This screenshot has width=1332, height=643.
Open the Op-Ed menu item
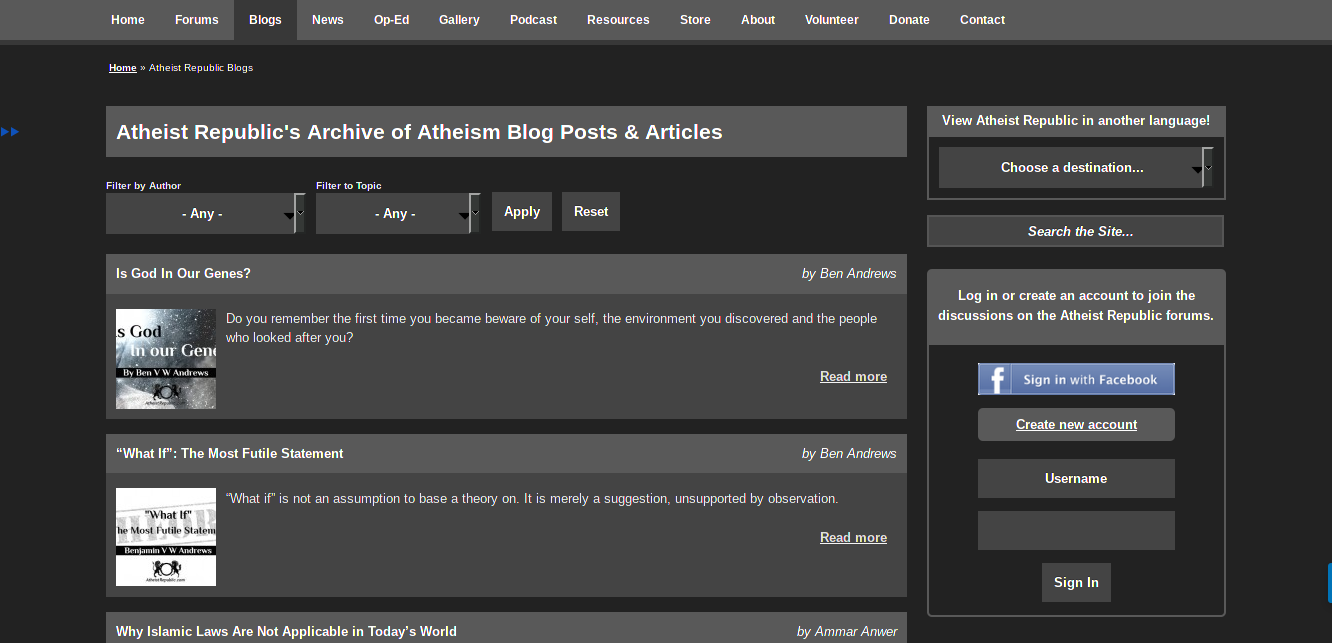[391, 20]
